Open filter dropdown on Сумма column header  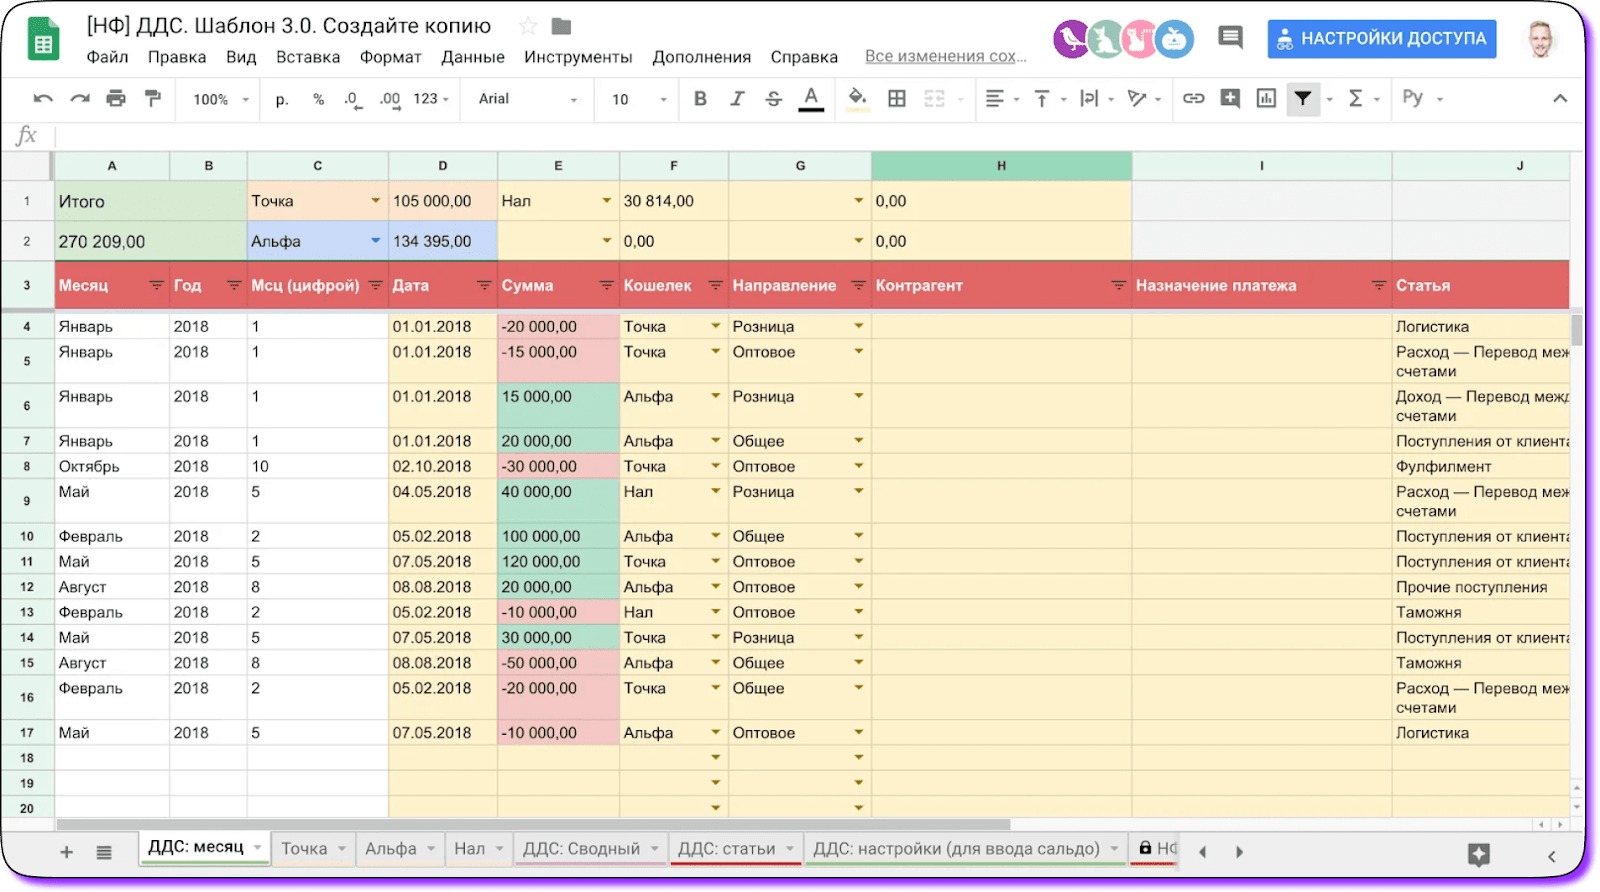click(x=606, y=286)
